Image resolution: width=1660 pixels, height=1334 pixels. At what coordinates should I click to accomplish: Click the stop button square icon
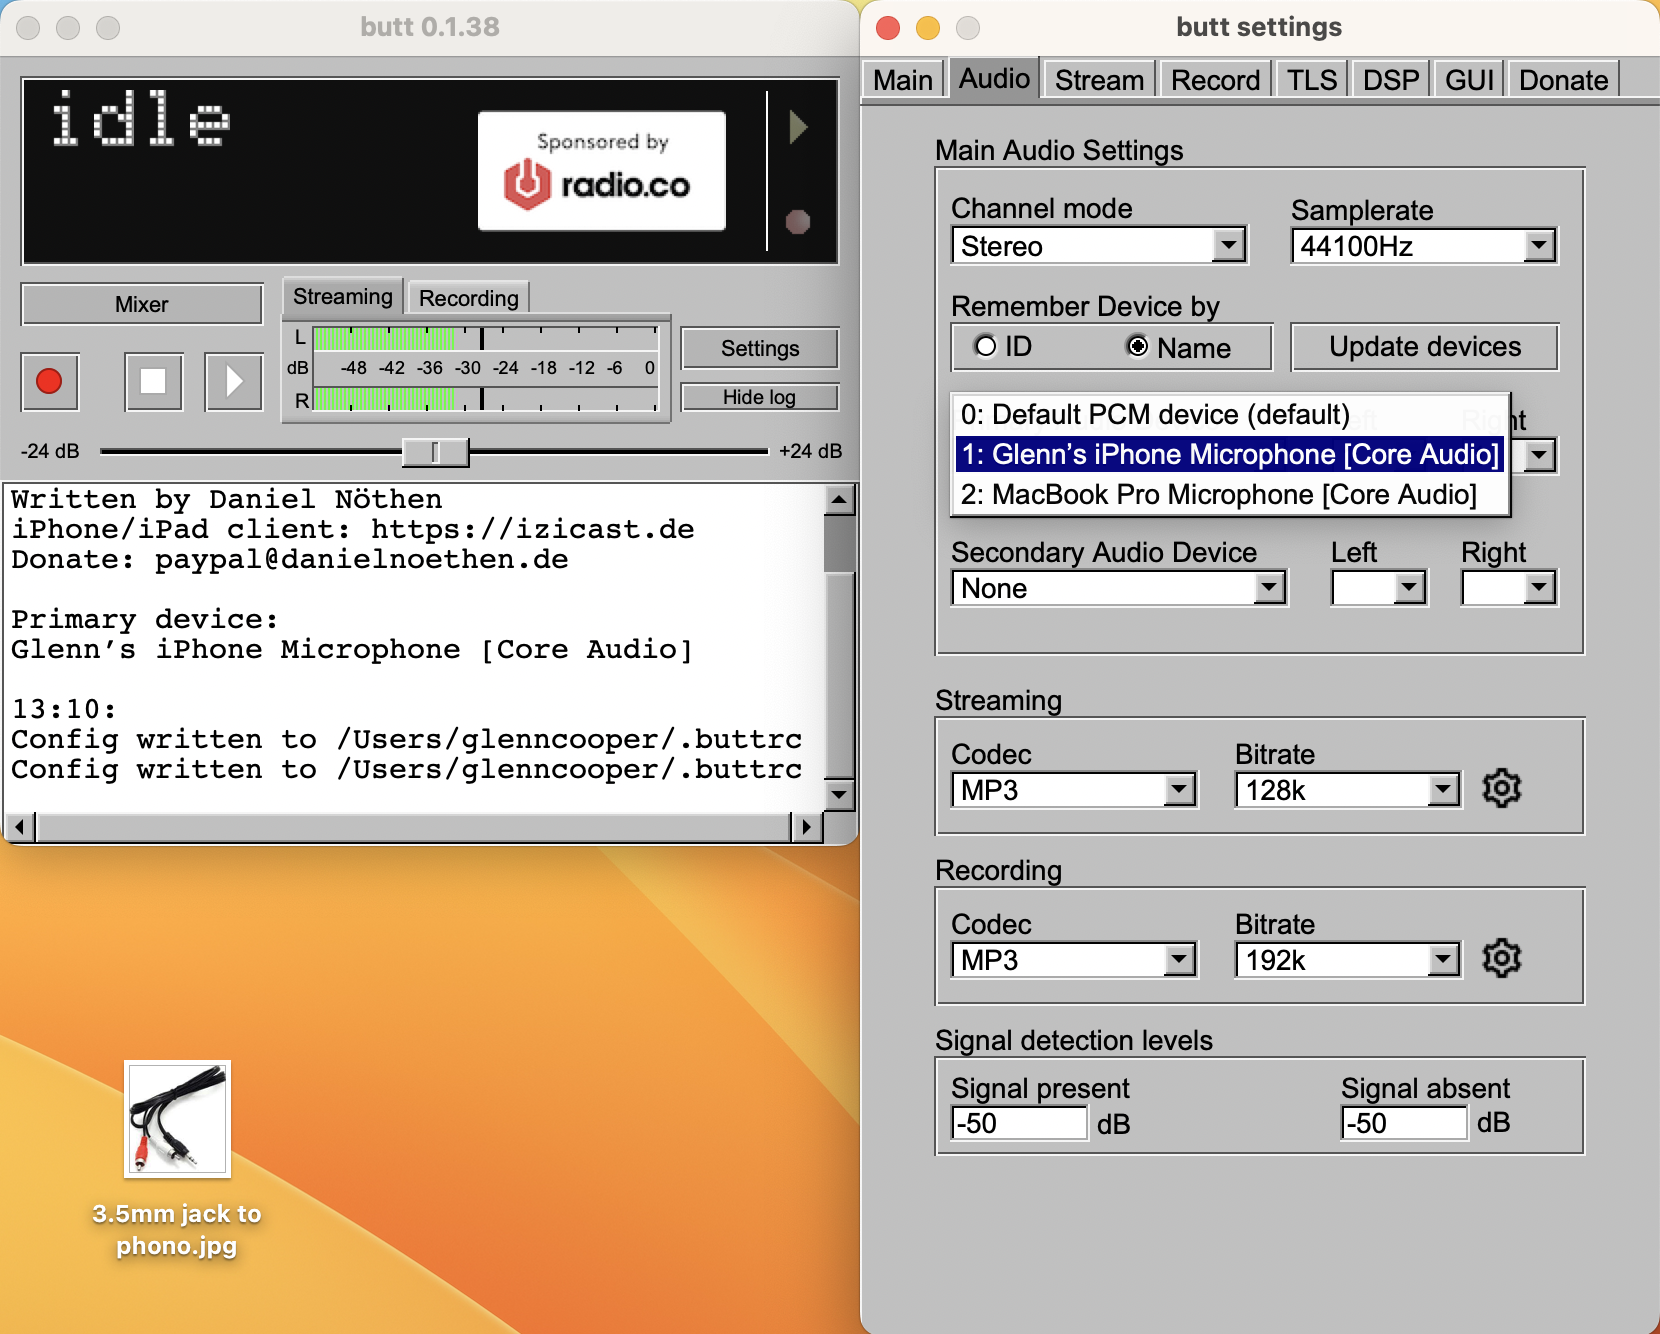[153, 381]
